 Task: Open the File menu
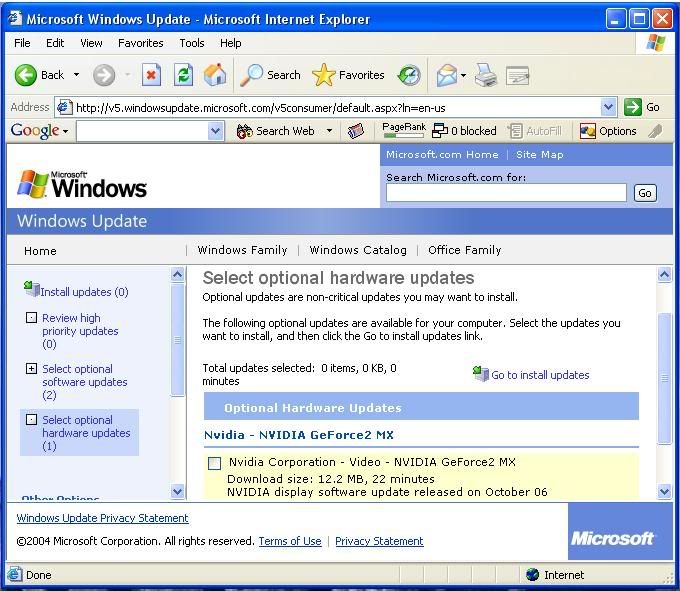tap(22, 43)
